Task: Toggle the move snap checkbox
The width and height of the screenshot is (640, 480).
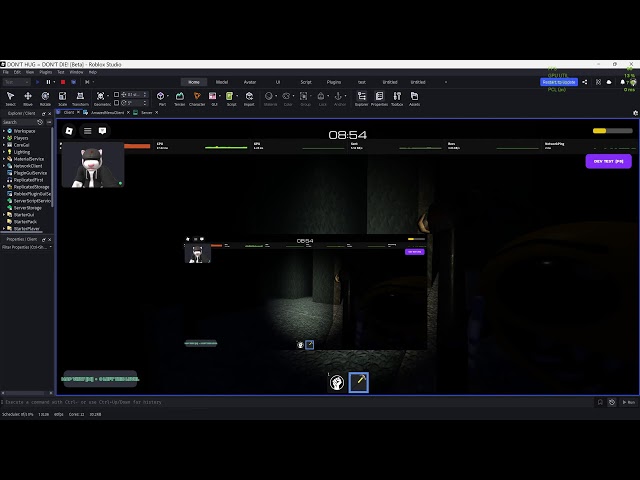Action: [x=116, y=94]
